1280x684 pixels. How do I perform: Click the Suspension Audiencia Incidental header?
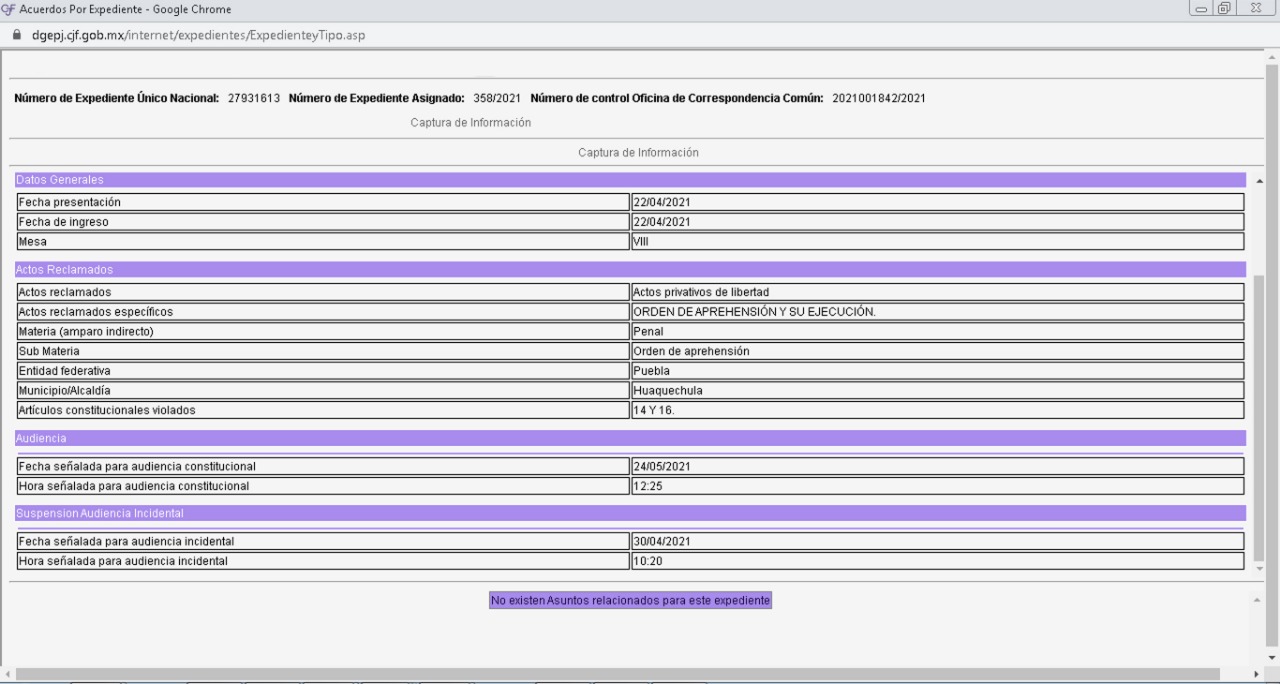pyautogui.click(x=630, y=513)
